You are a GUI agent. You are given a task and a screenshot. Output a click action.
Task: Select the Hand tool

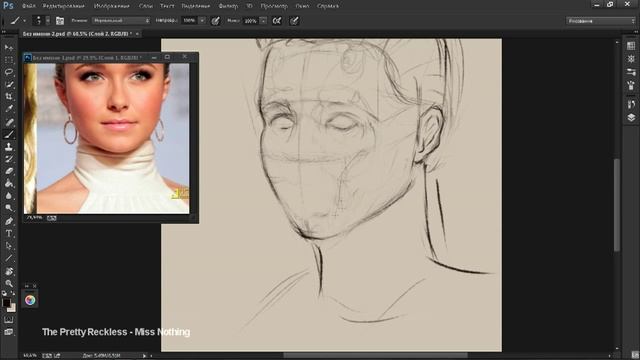pyautogui.click(x=9, y=271)
